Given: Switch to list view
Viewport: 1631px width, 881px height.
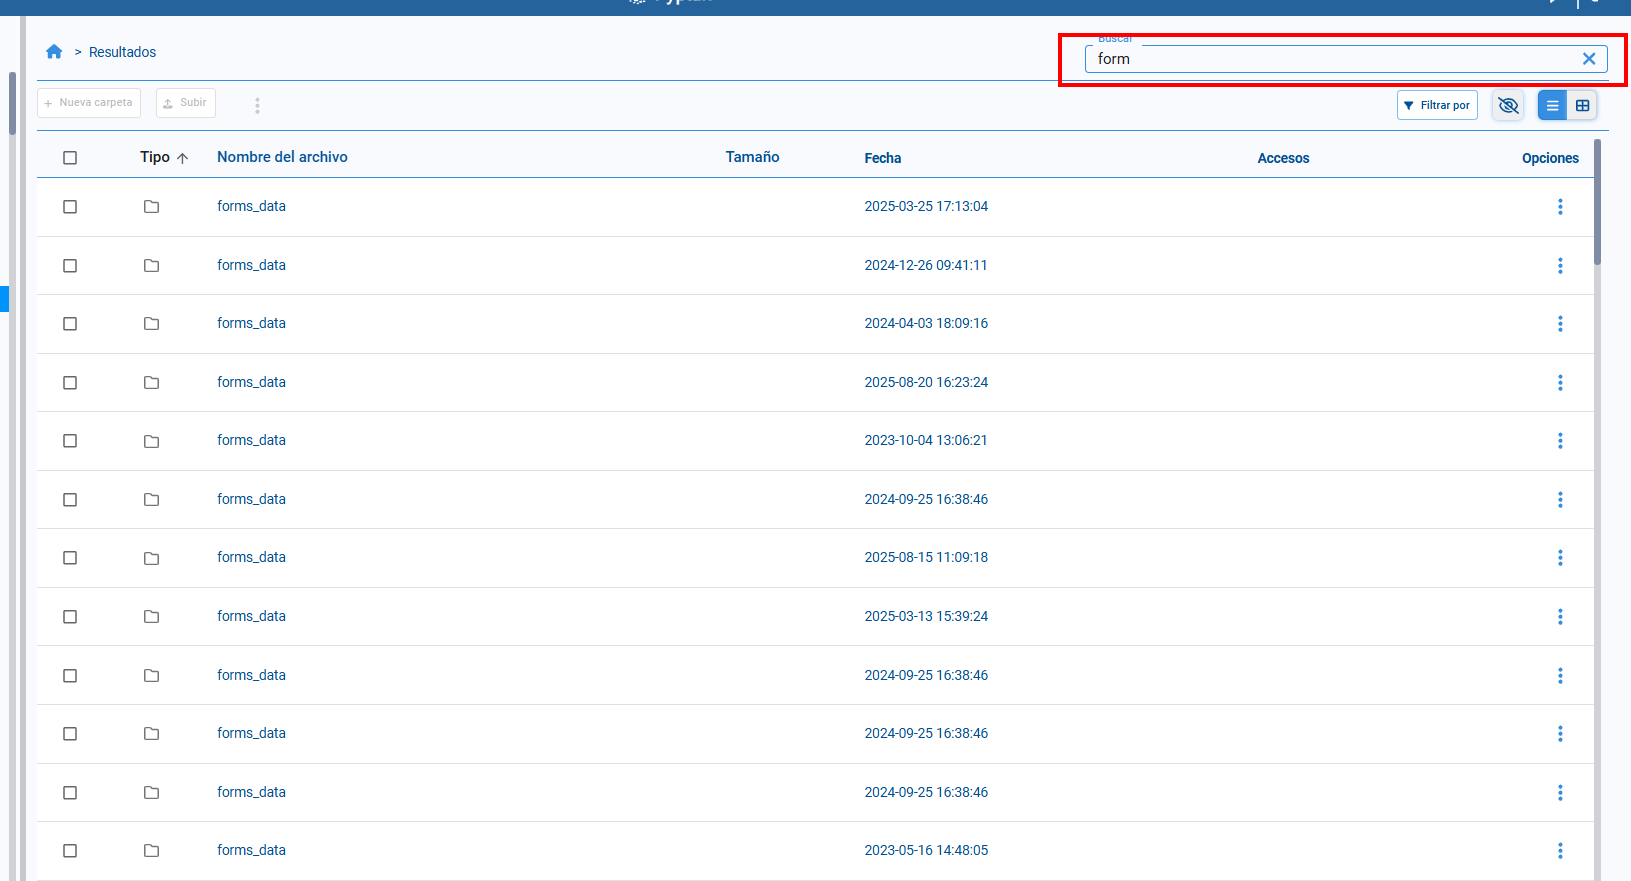Looking at the screenshot, I should pyautogui.click(x=1552, y=105).
